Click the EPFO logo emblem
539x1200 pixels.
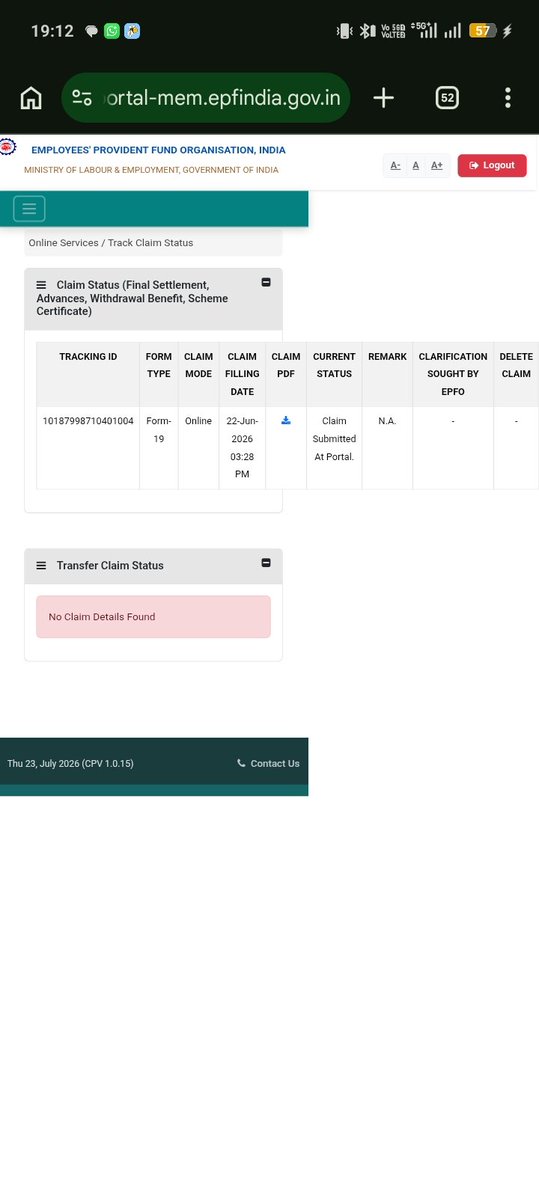point(8,146)
